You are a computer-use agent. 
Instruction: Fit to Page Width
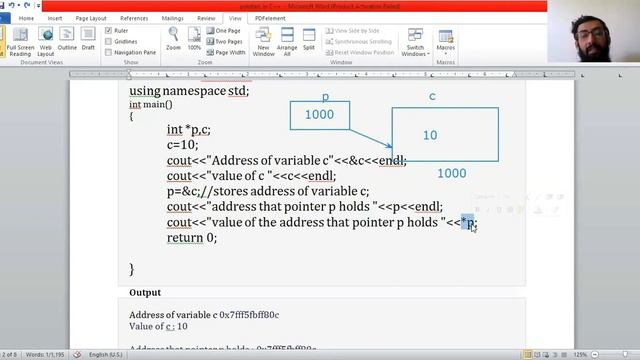[x=226, y=52]
